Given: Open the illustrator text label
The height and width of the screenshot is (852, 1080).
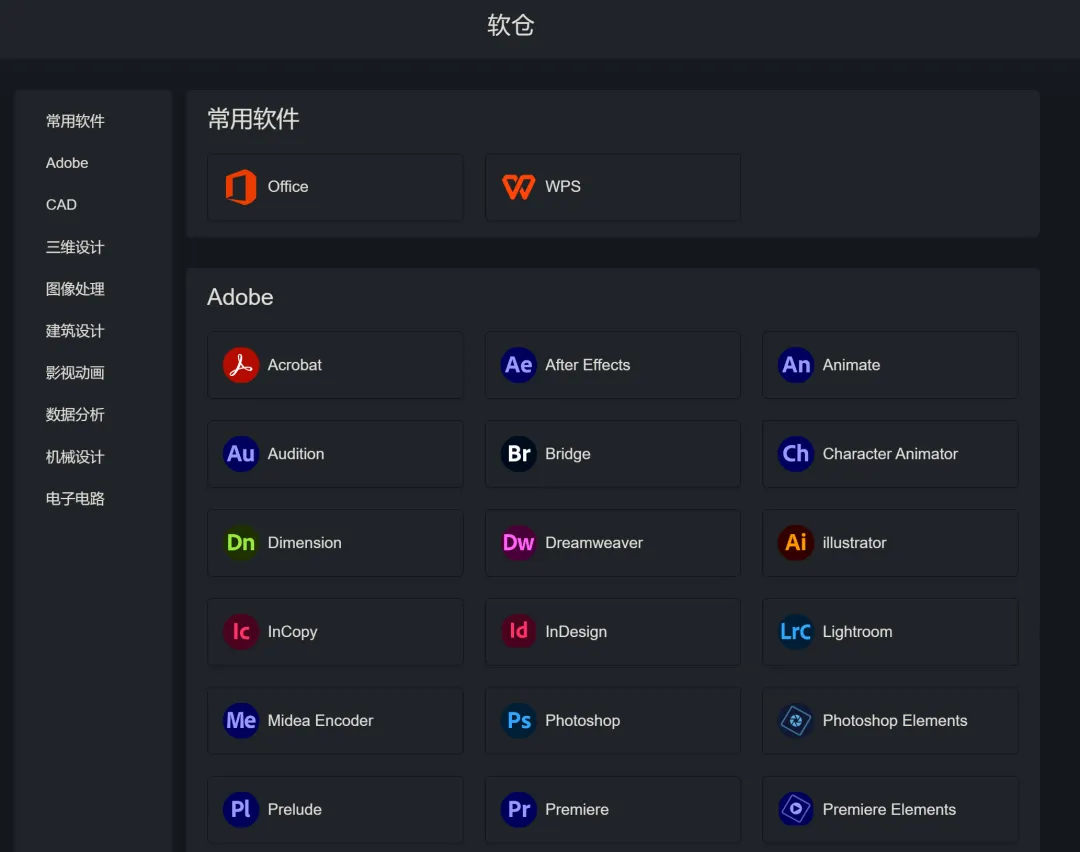Looking at the screenshot, I should (x=854, y=543).
